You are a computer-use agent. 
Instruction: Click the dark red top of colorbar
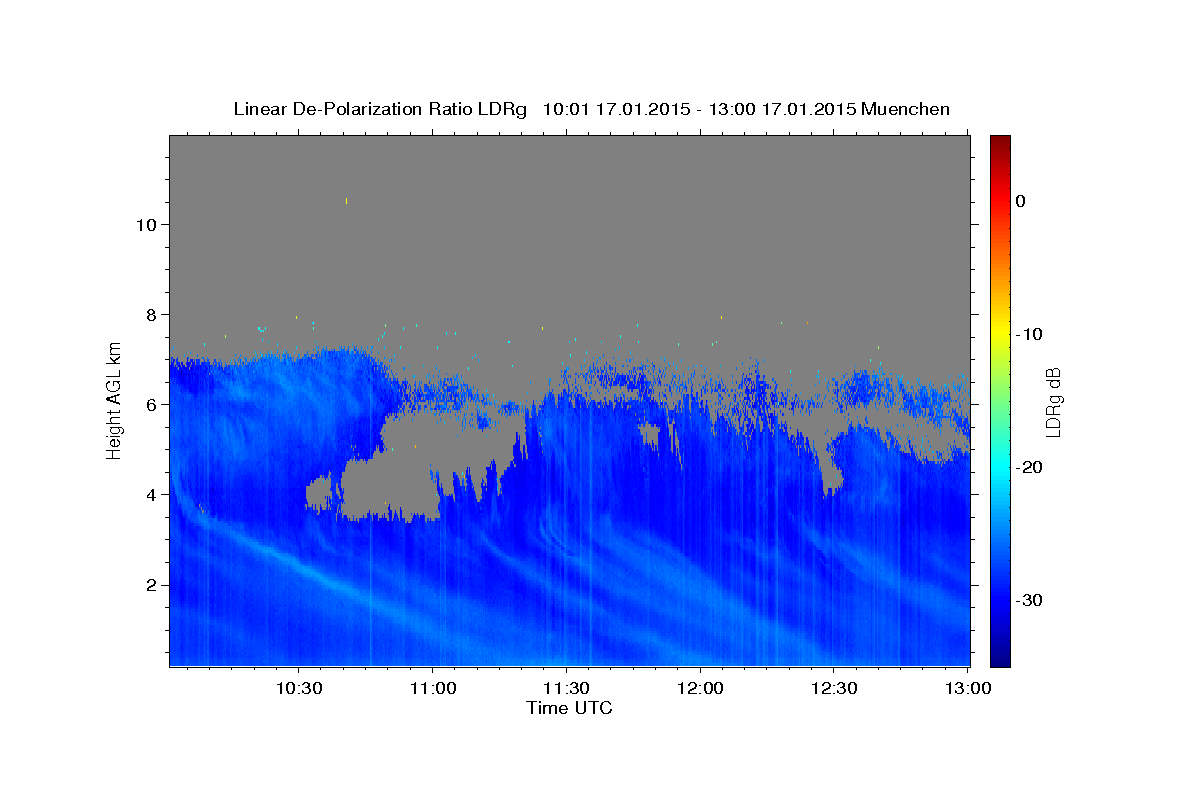coord(1000,141)
